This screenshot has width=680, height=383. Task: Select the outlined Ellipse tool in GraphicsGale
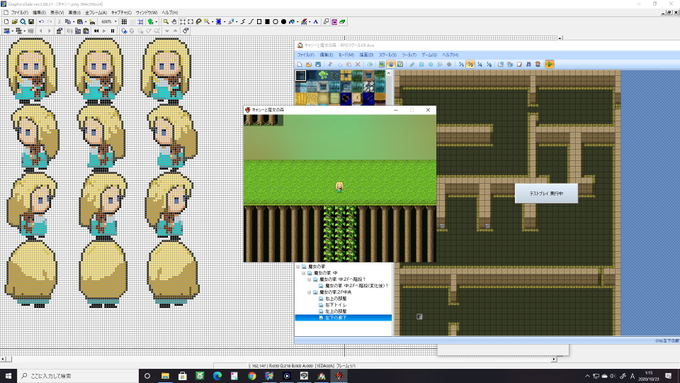[x=275, y=22]
